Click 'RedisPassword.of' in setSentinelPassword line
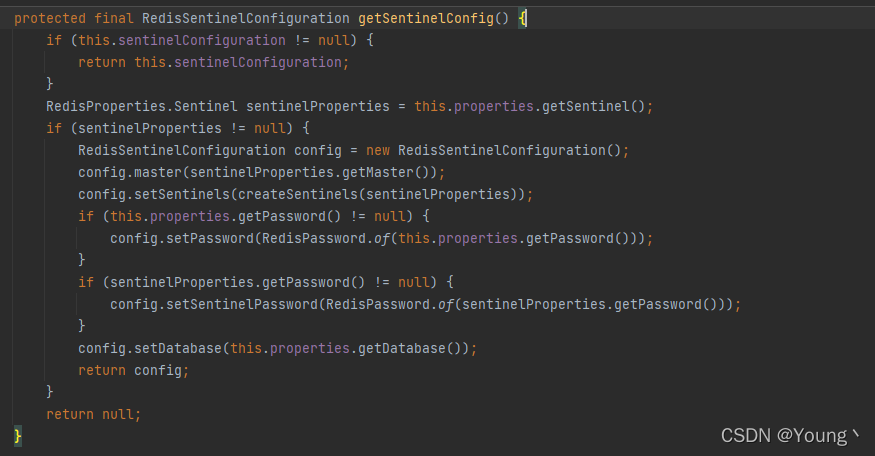Screen dimensions: 875x456 pyautogui.click(x=390, y=304)
